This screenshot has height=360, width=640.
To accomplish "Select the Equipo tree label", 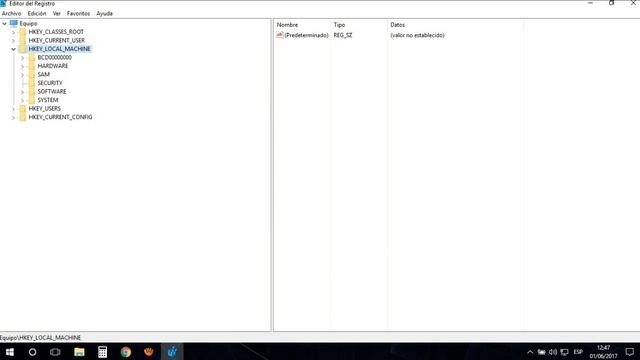I will tap(28, 24).
